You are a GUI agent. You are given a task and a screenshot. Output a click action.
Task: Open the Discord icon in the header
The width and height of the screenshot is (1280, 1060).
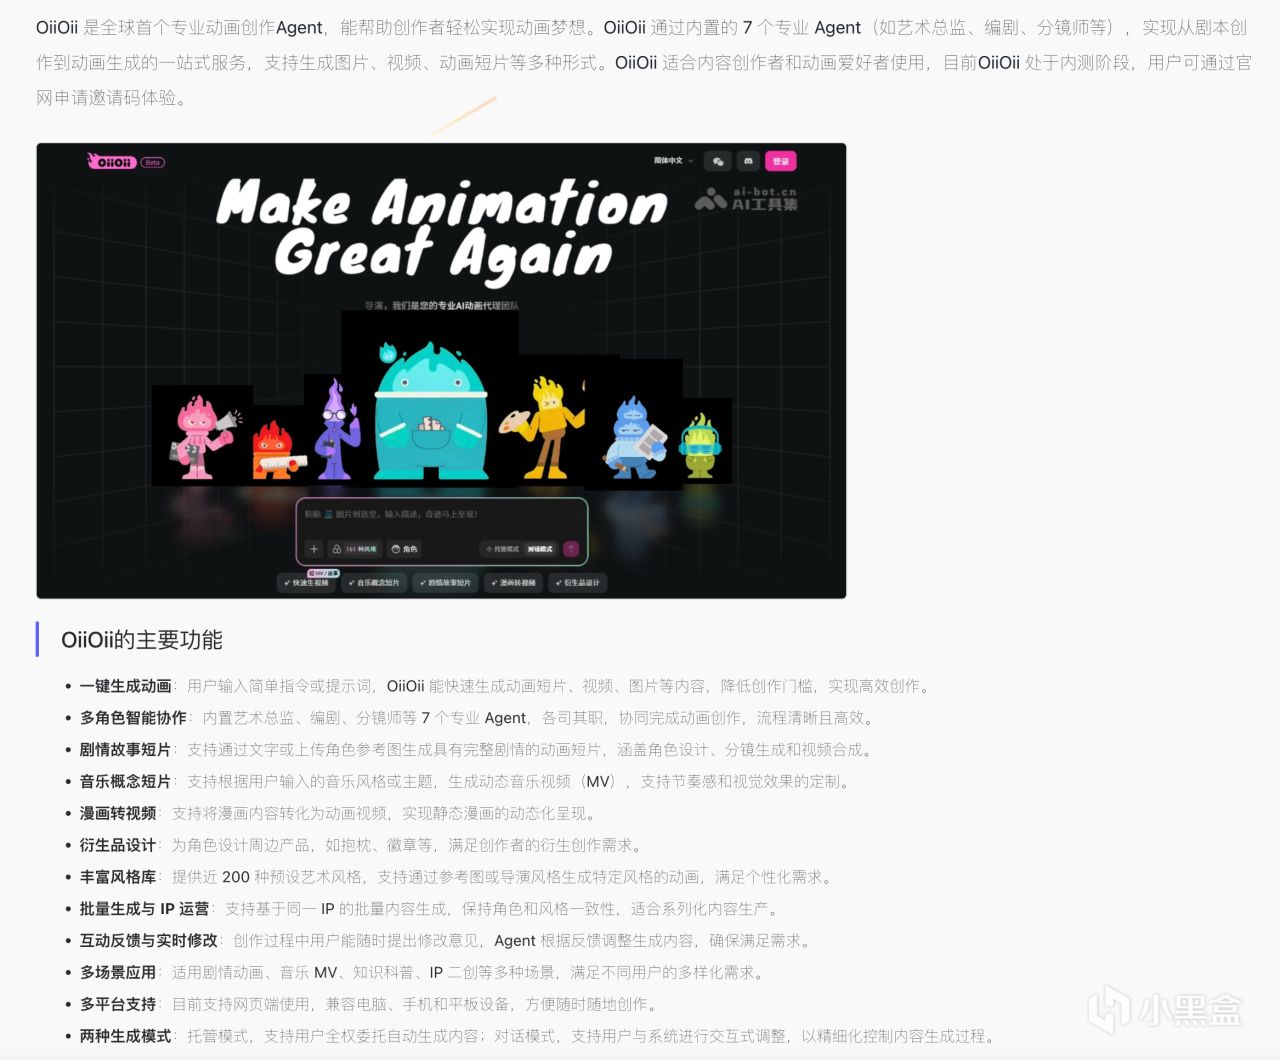748,161
